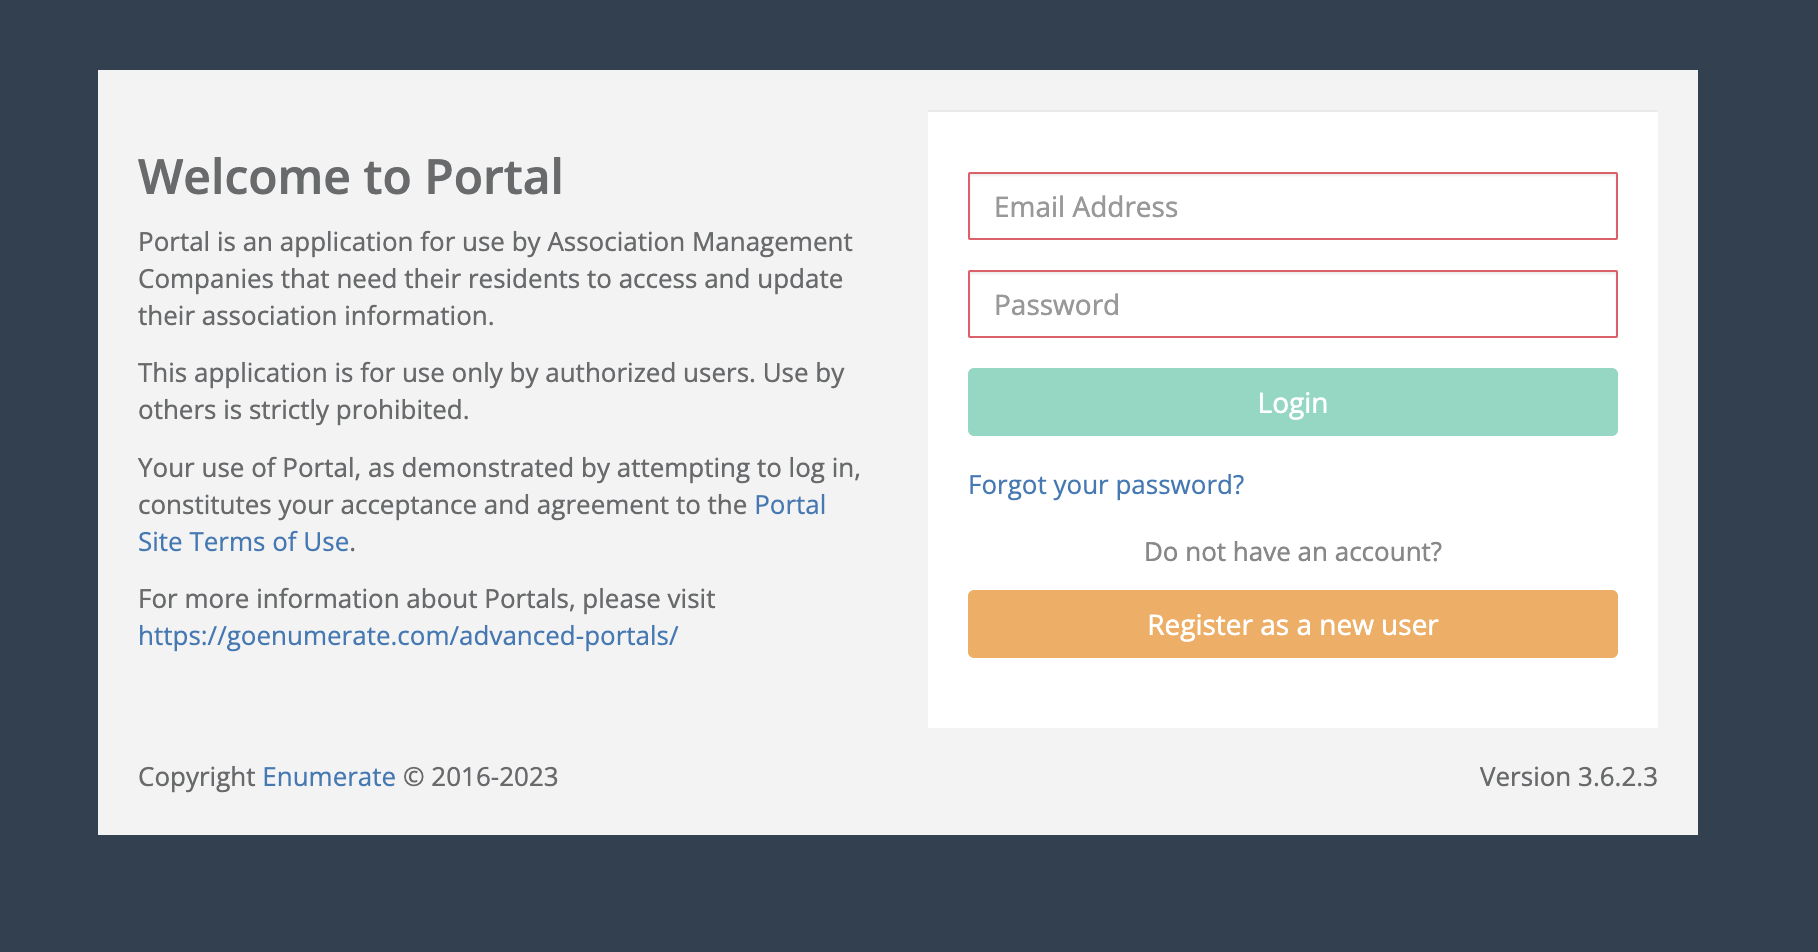
Task: Click the word "Copyright" in the footer
Action: (x=197, y=777)
